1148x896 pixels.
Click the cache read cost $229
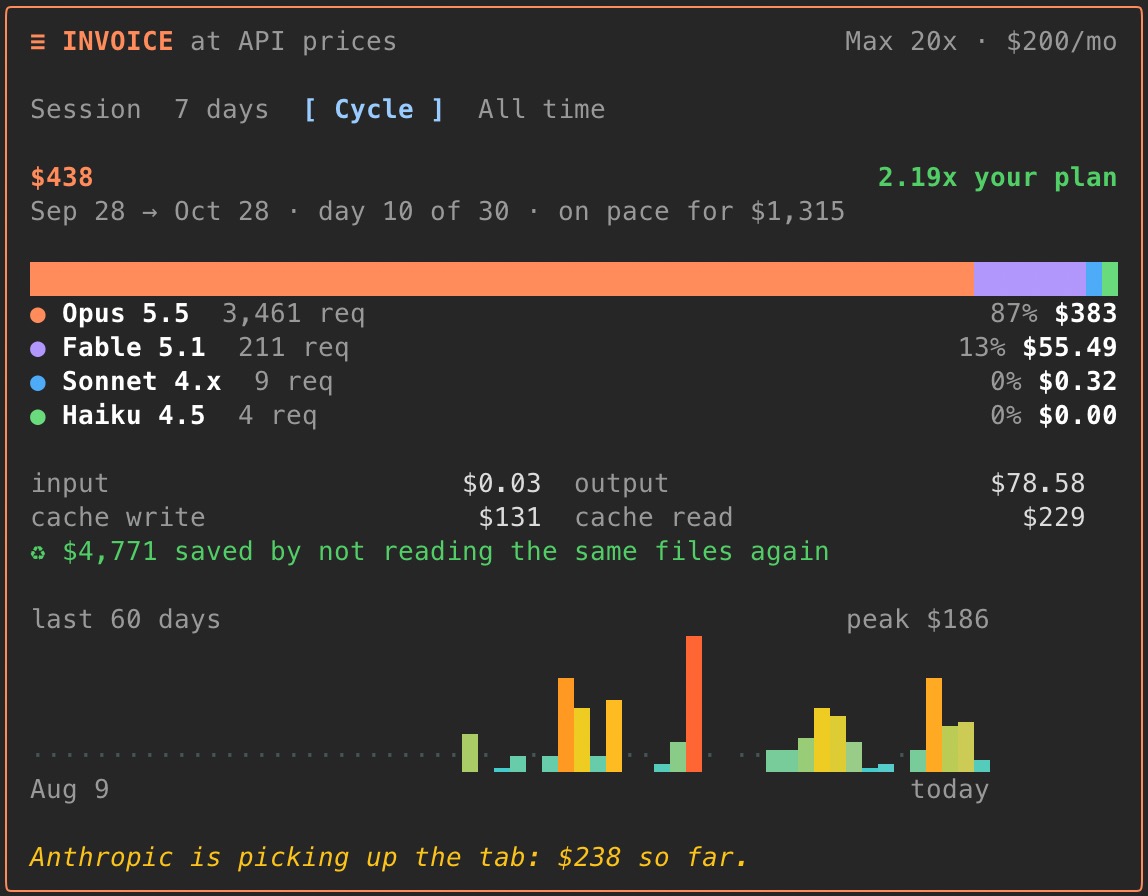[1054, 518]
